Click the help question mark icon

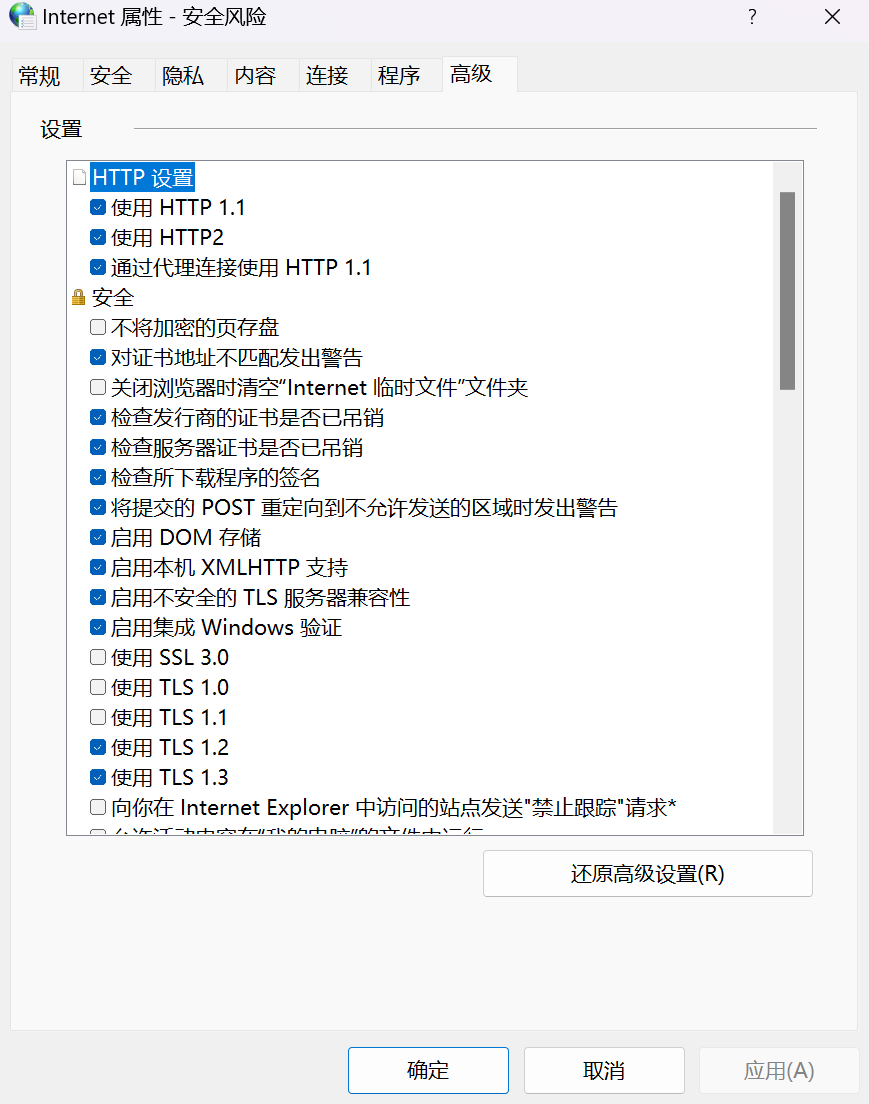752,16
